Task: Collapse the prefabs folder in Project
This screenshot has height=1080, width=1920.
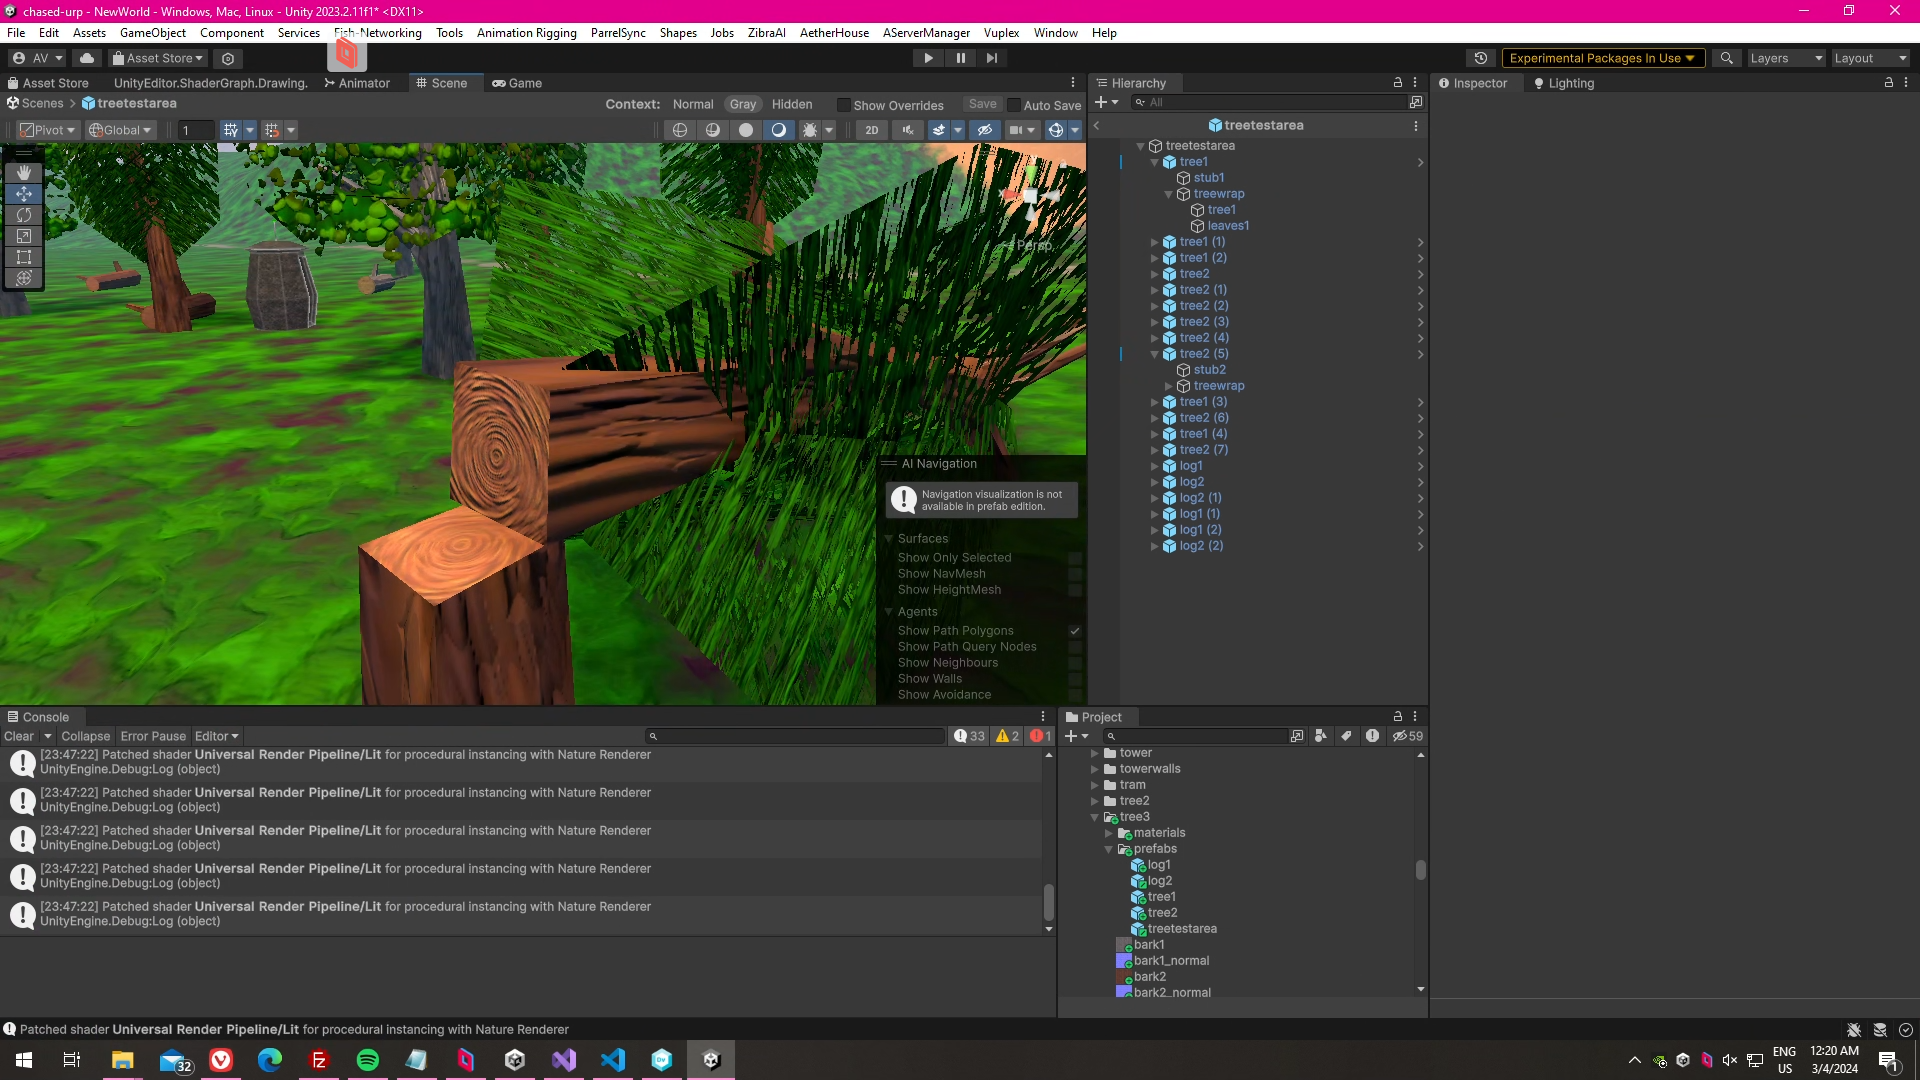Action: tap(1108, 849)
